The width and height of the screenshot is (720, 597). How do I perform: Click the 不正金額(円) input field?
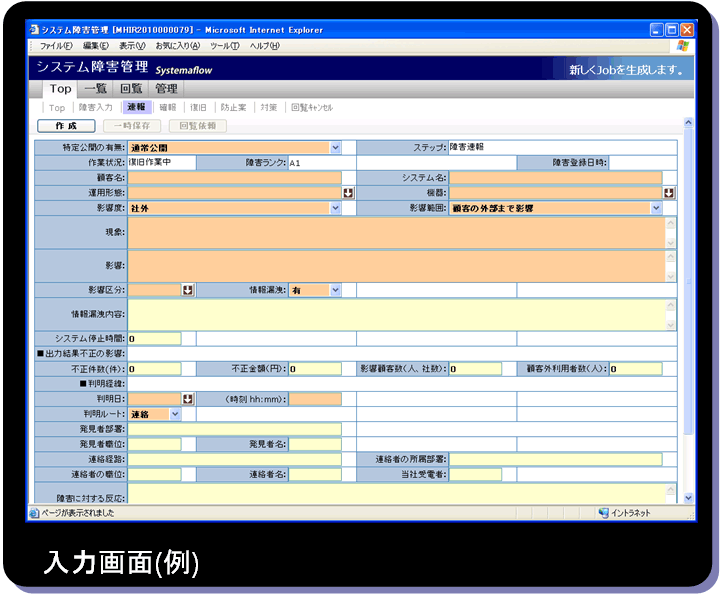tap(315, 369)
